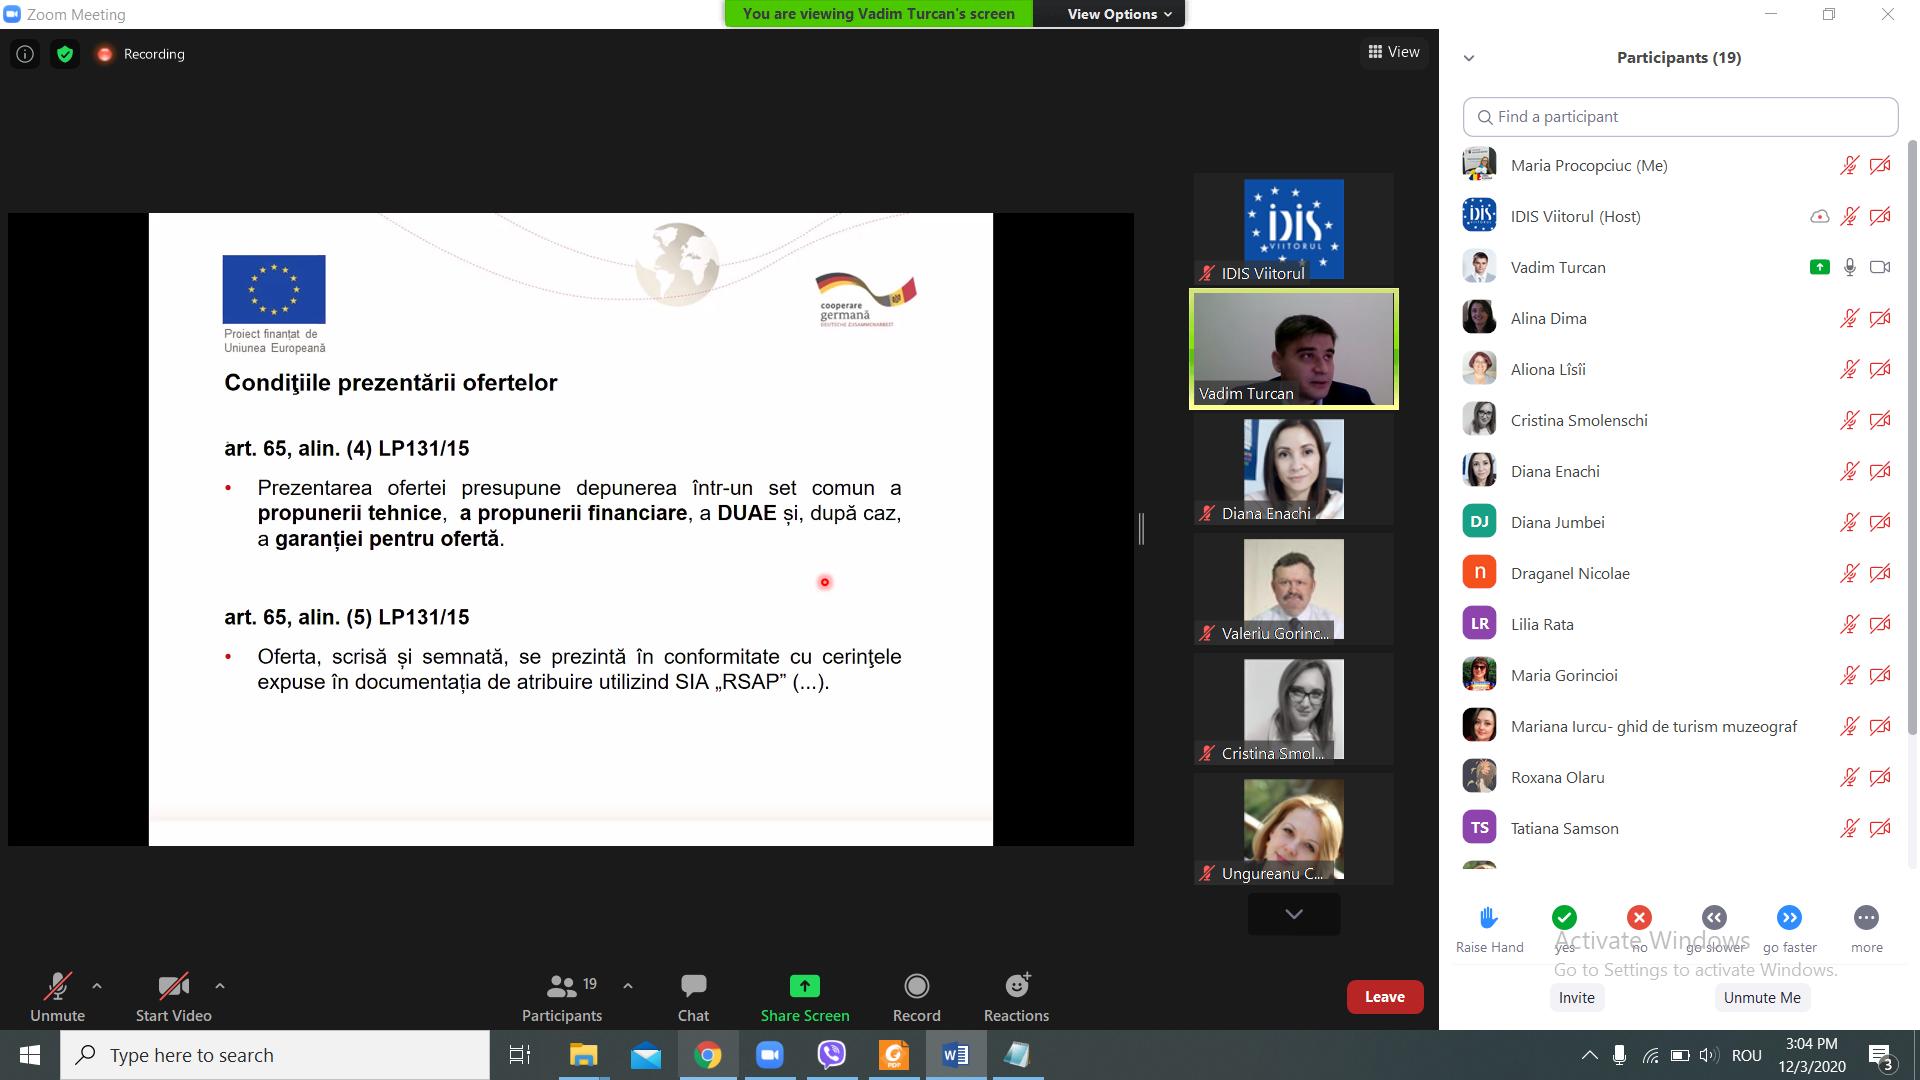This screenshot has width=1920, height=1080.
Task: Select participant Mariana Iurcu- ghid de turism muzeograf
Action: [x=1680, y=726]
